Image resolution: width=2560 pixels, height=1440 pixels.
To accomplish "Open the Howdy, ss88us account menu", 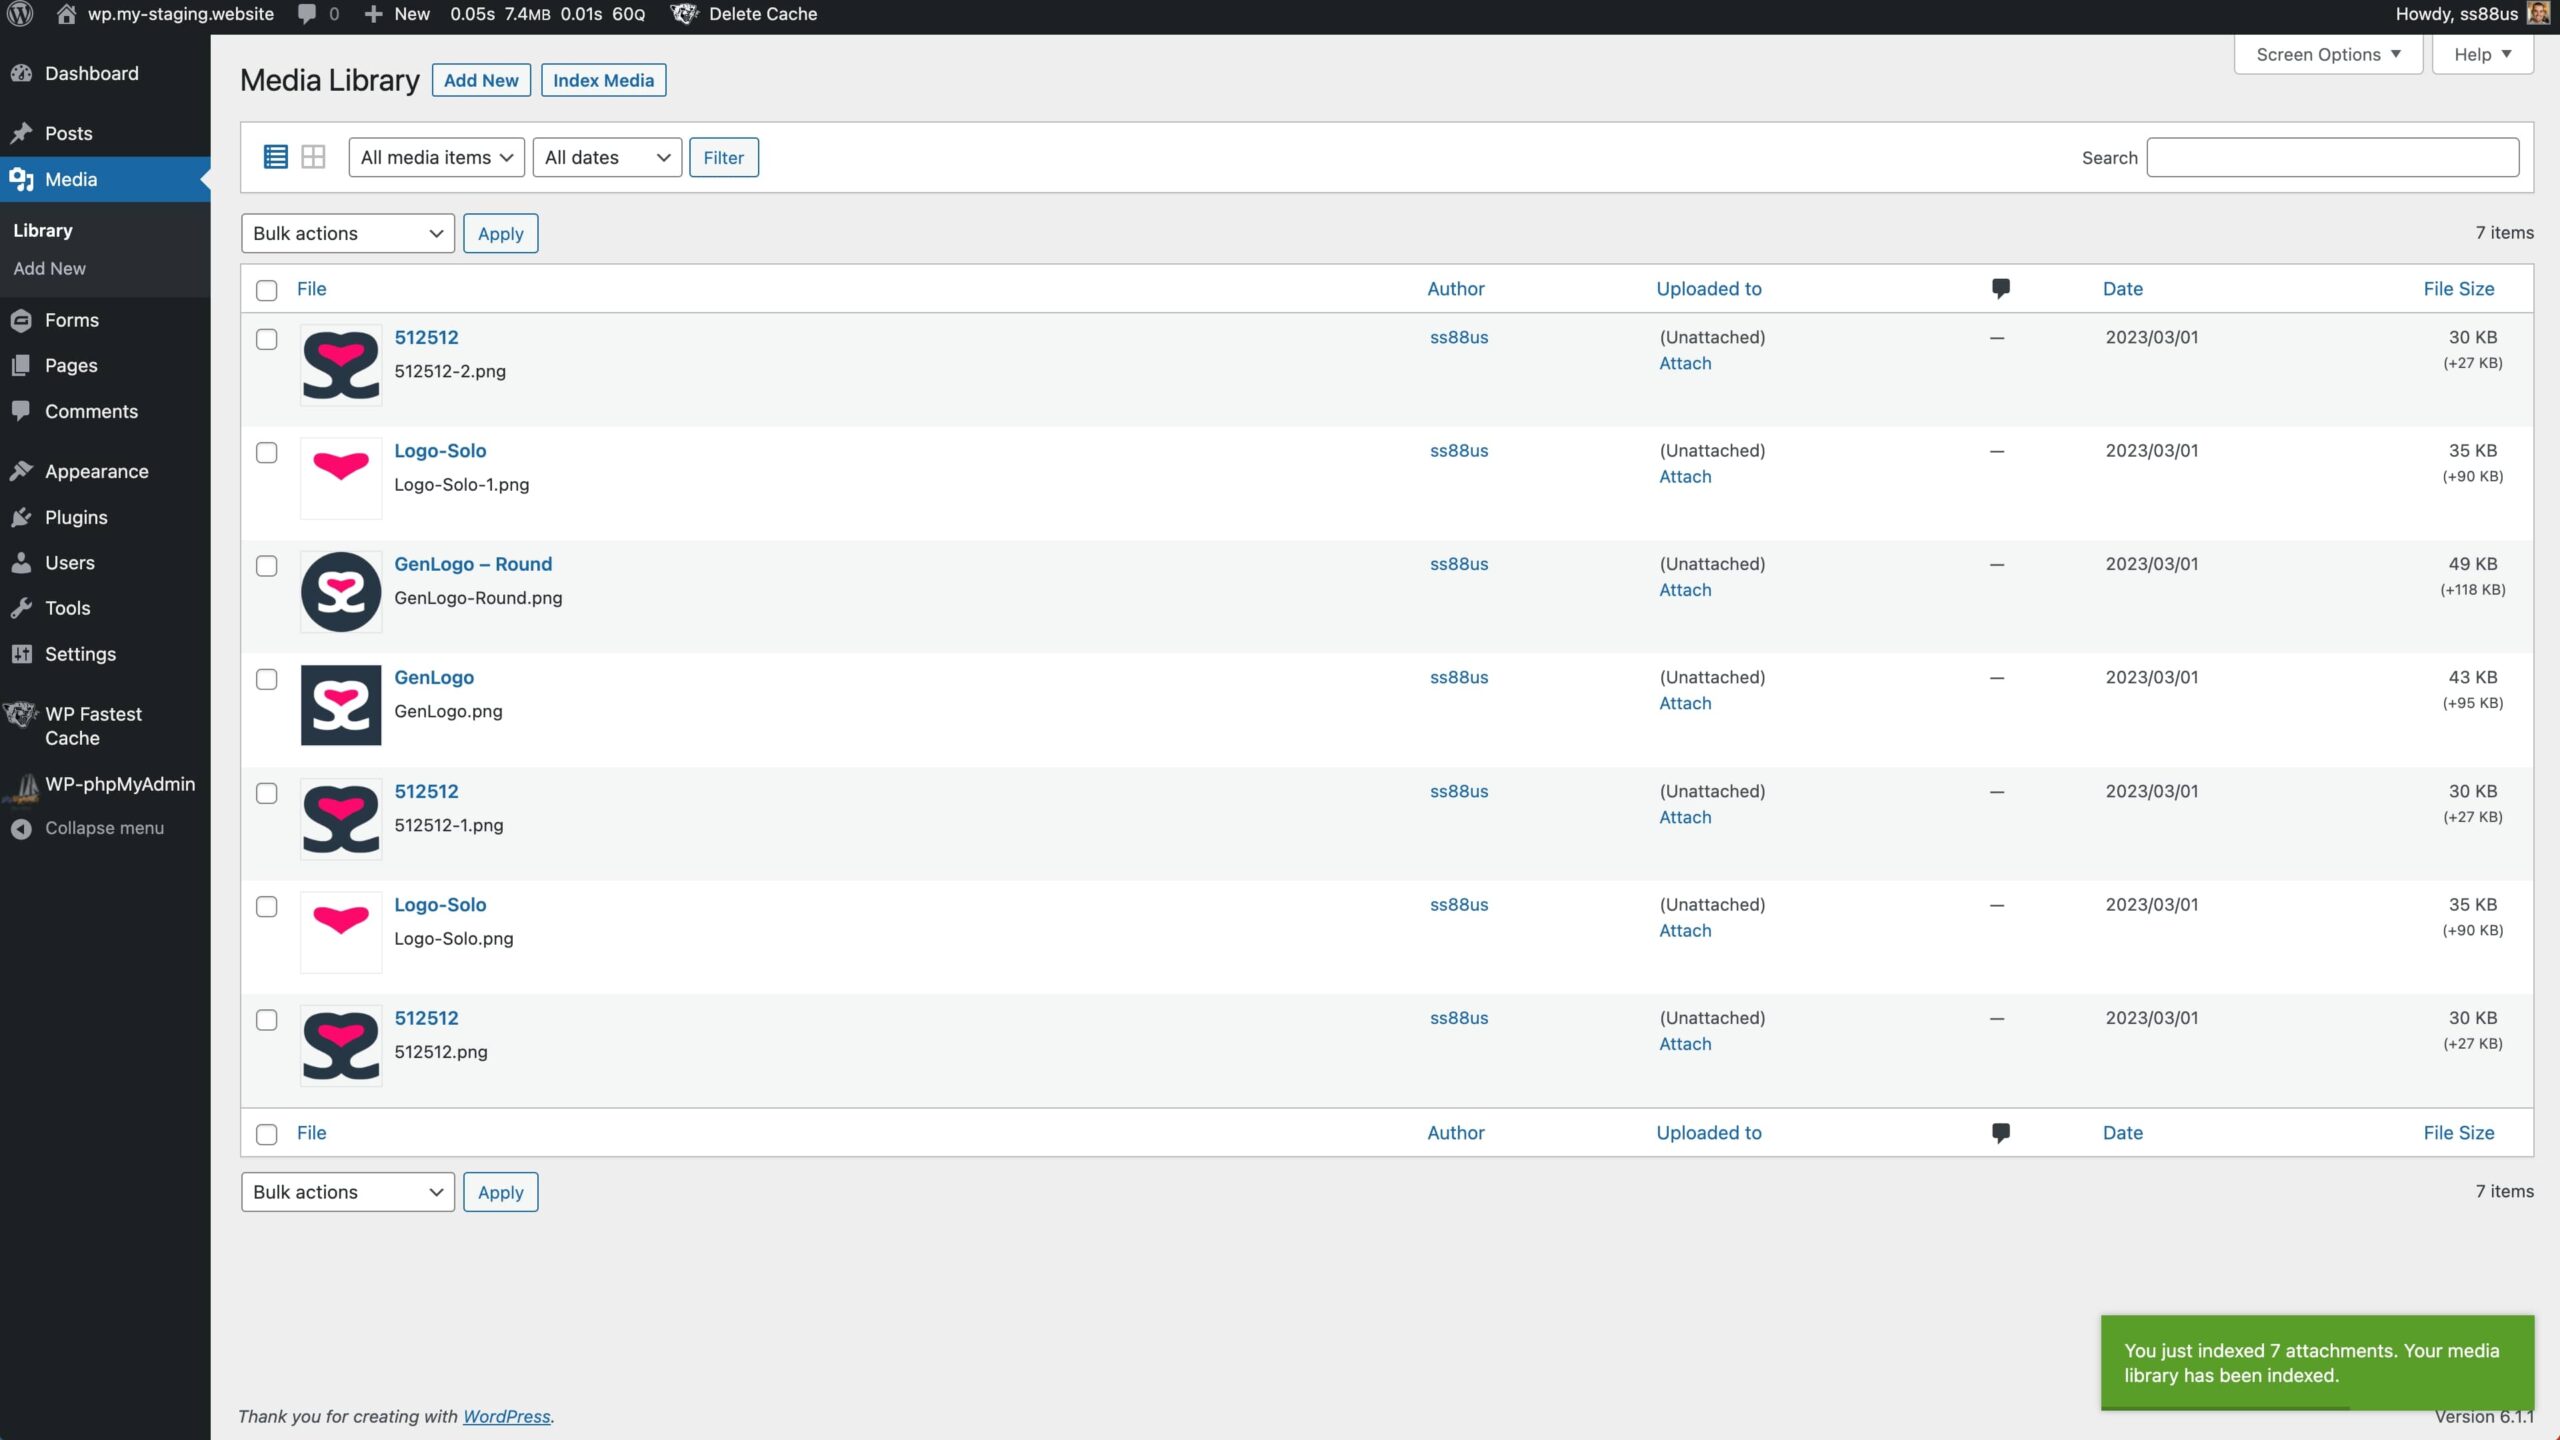I will pos(2472,14).
